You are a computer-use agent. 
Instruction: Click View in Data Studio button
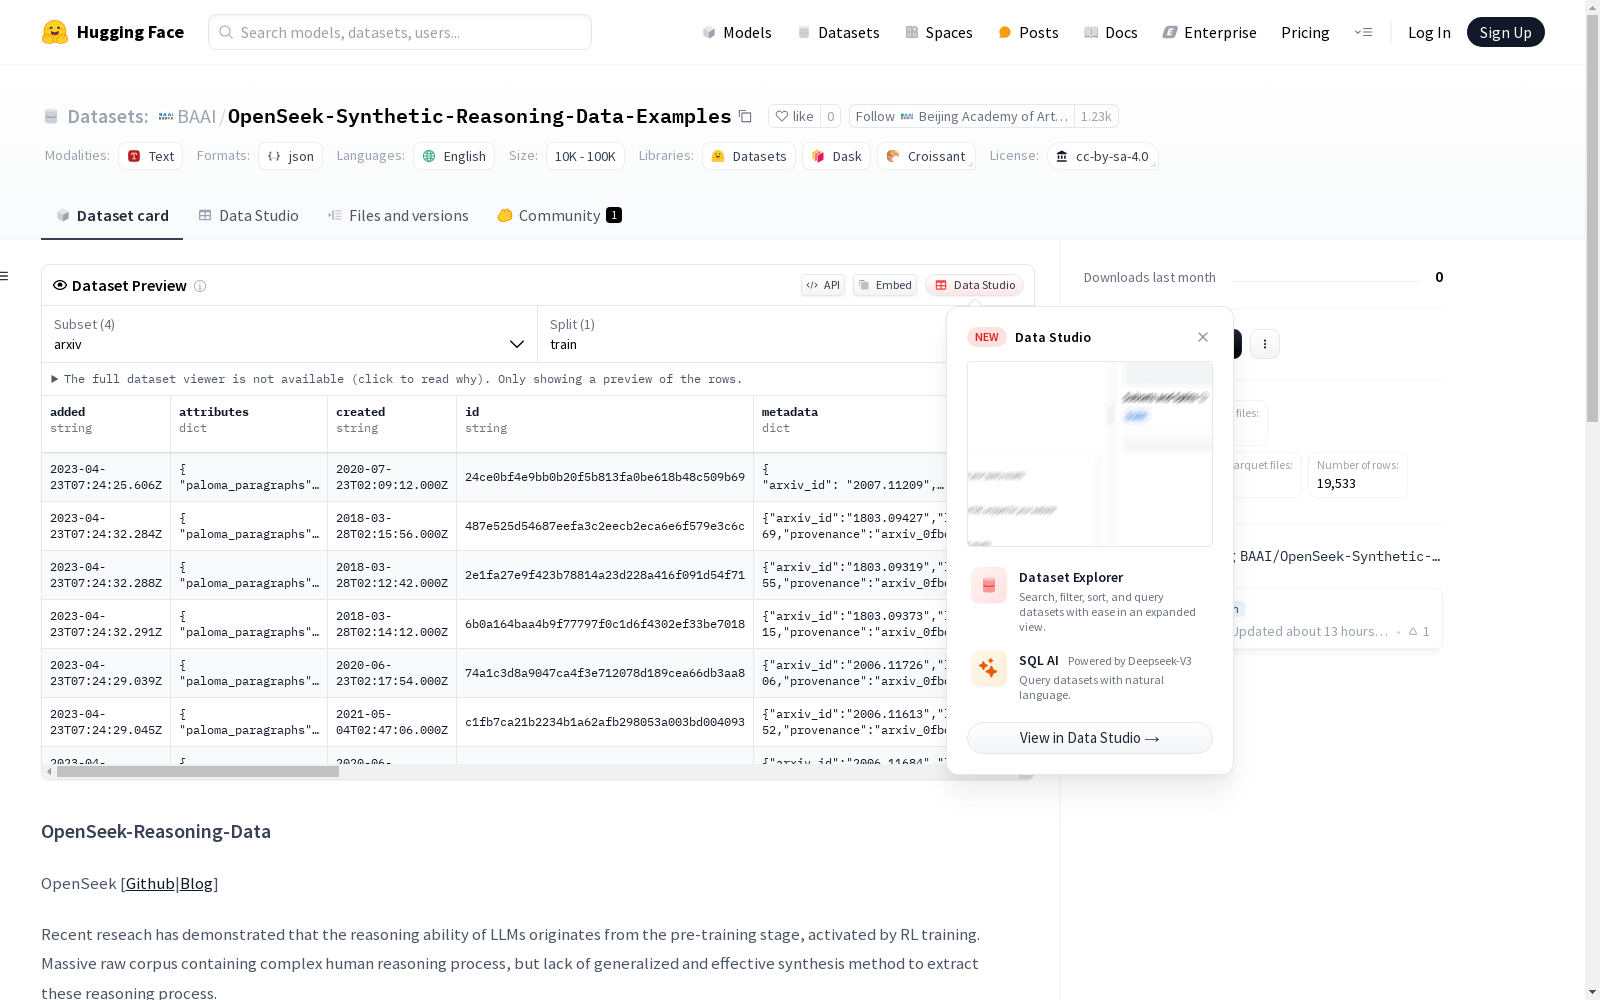point(1090,738)
